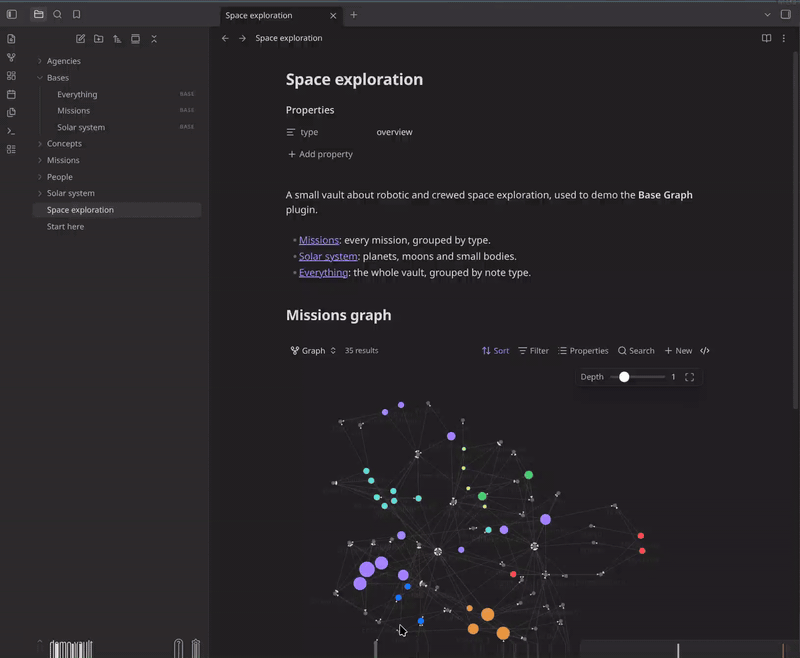The width and height of the screenshot is (800, 658).
Task: Navigate forward with right arrow
Action: (x=242, y=38)
